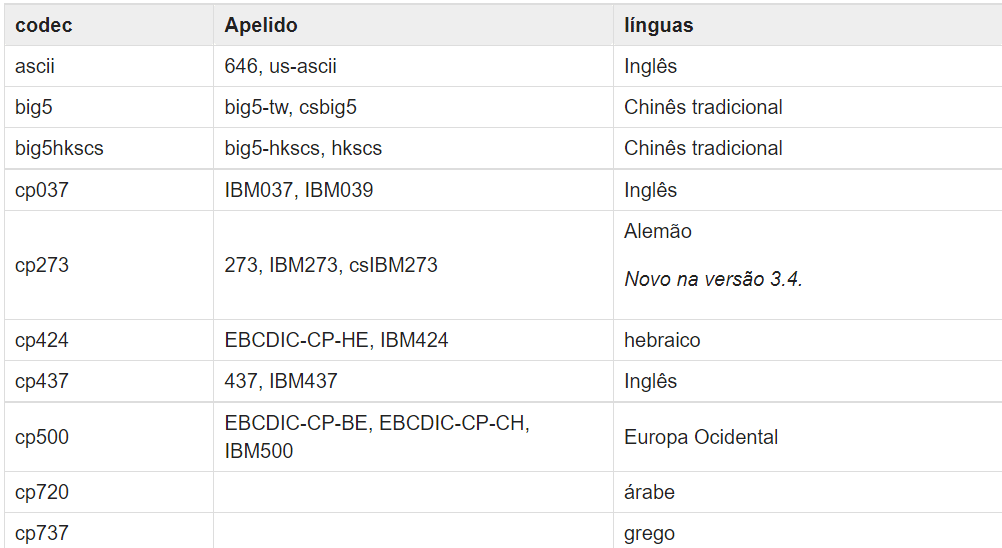Click the línguas column header
The image size is (1002, 548).
(x=807, y=25)
